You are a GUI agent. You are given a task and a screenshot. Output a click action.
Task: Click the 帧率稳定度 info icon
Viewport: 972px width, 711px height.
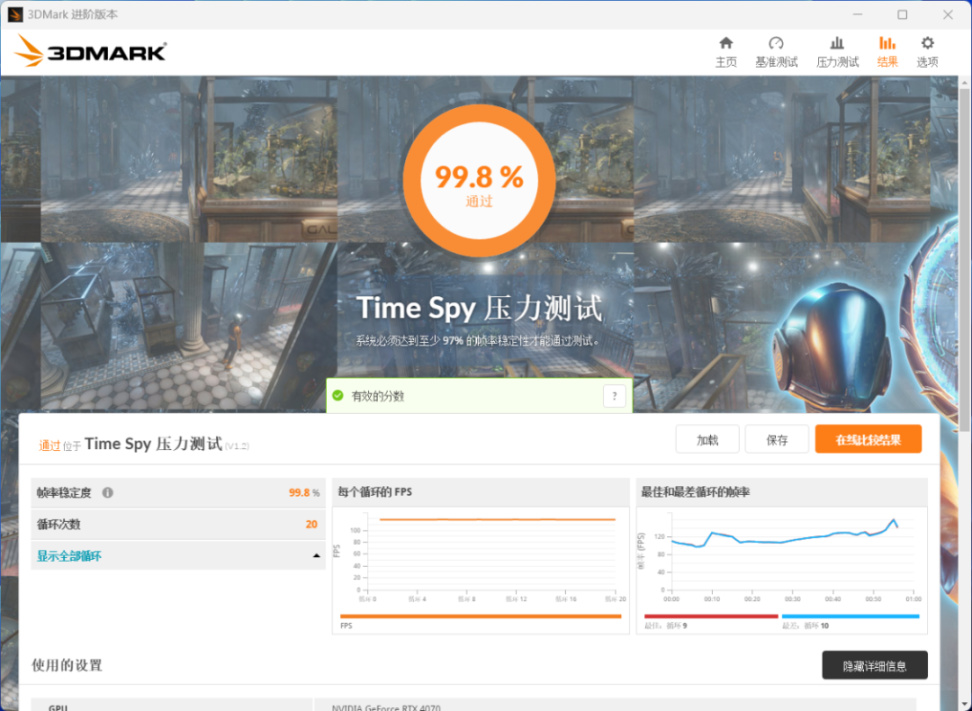click(x=108, y=493)
